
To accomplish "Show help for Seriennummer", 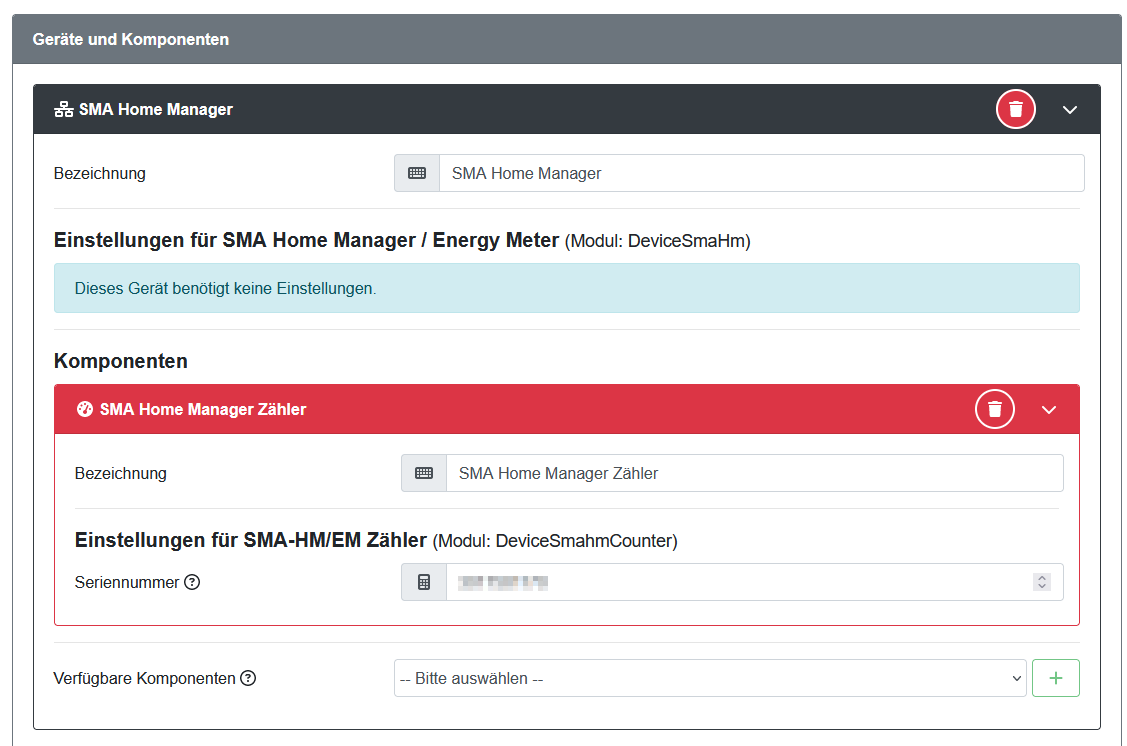I will 192,582.
